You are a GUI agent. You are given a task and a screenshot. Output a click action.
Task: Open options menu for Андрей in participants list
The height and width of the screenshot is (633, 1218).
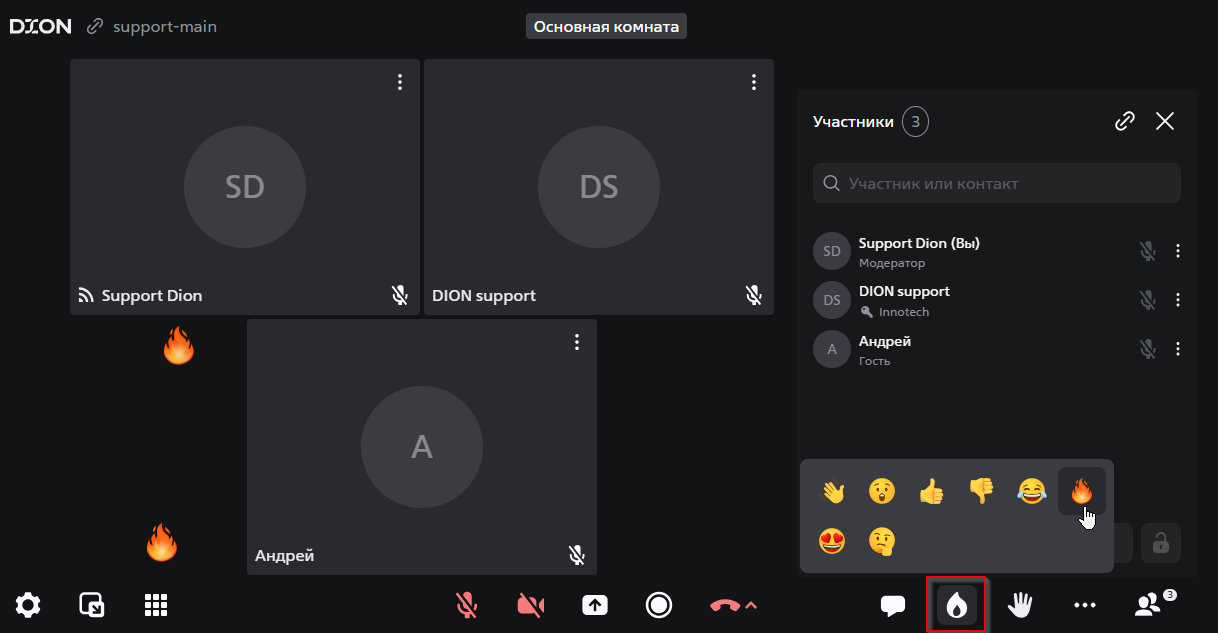1178,349
